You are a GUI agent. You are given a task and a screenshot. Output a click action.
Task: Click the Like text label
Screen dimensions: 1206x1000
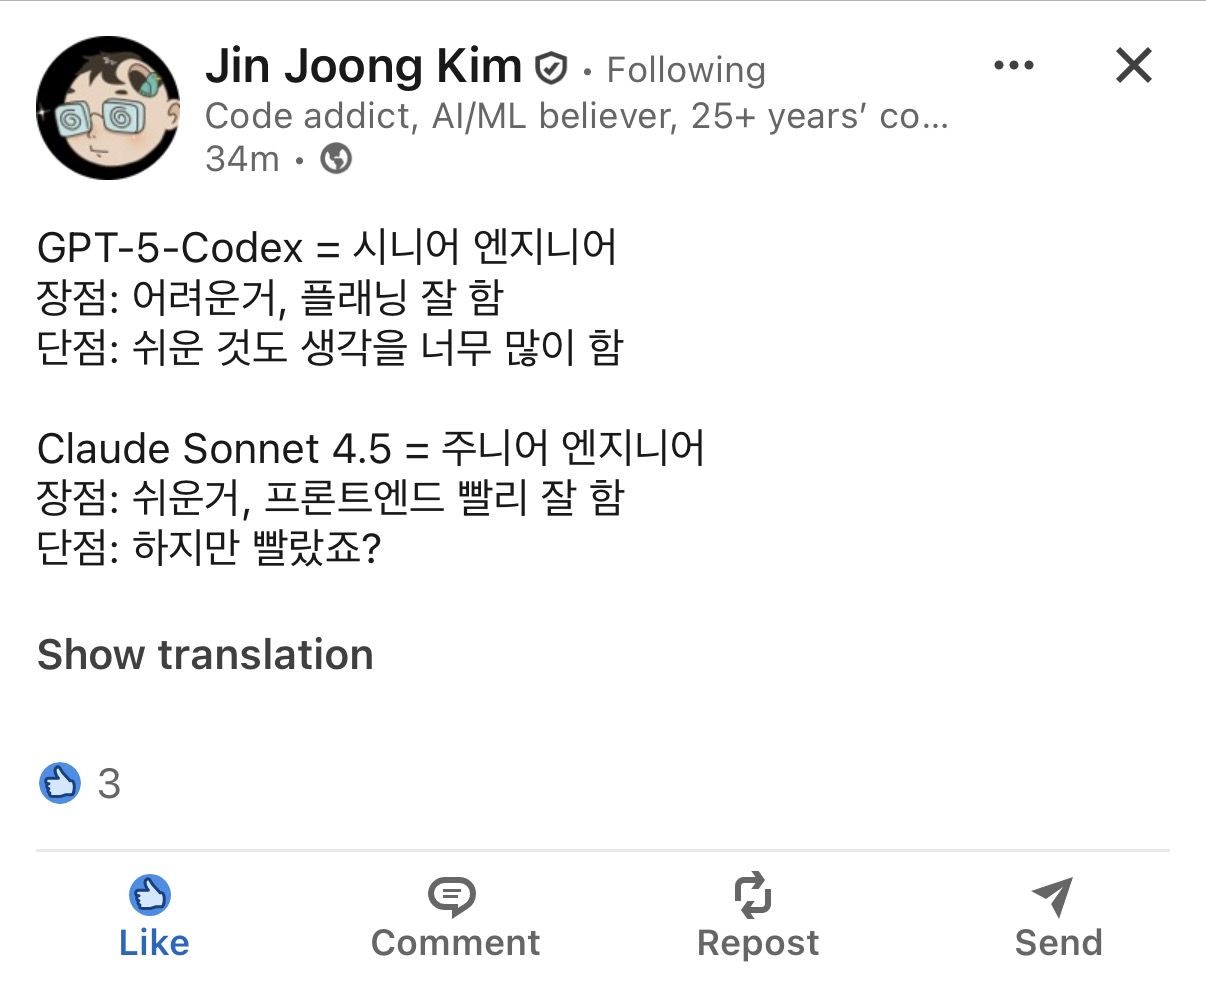tap(154, 943)
